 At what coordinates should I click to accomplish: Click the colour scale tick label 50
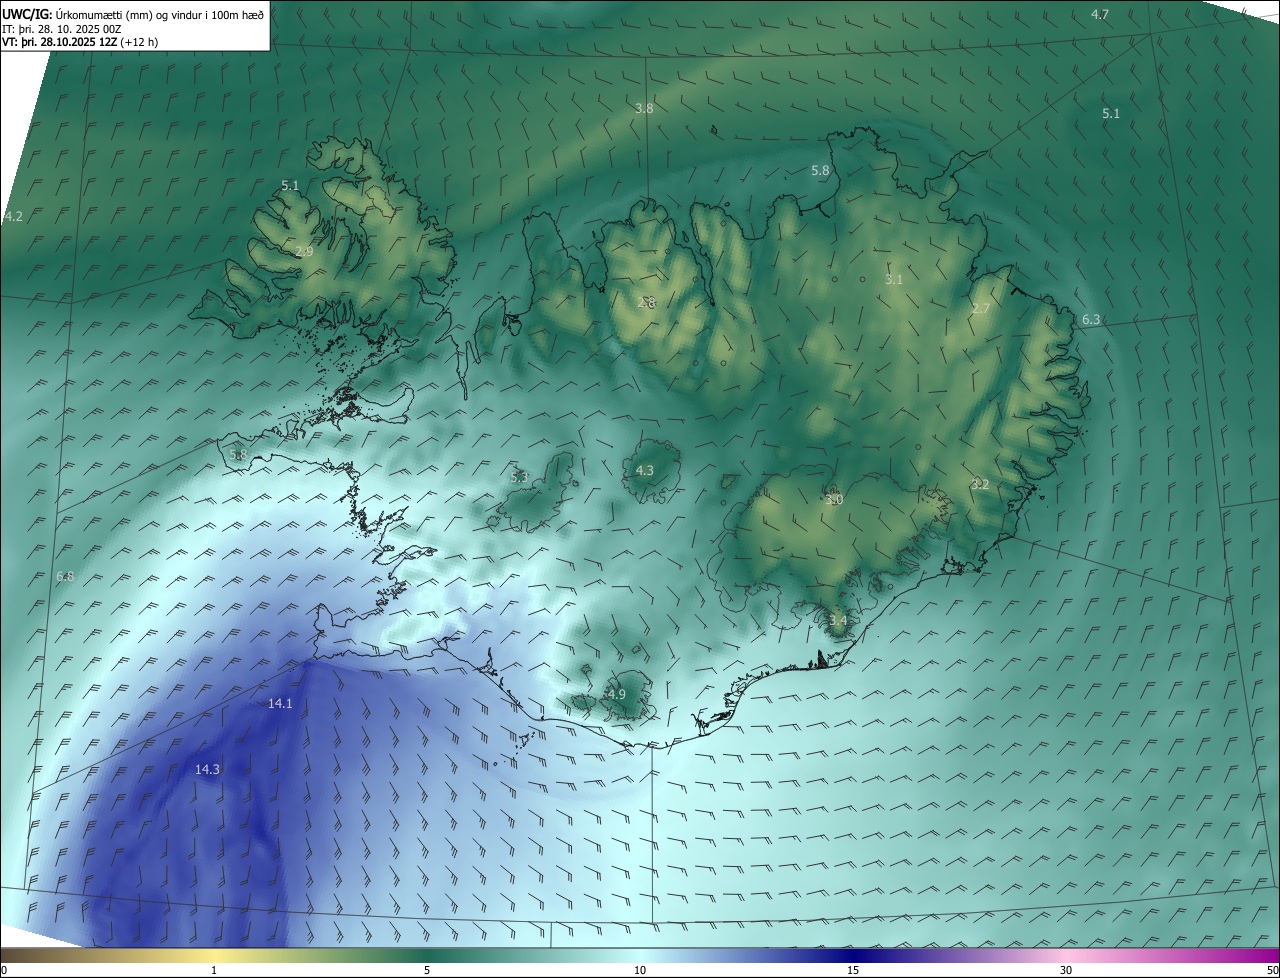[x=1272, y=971]
